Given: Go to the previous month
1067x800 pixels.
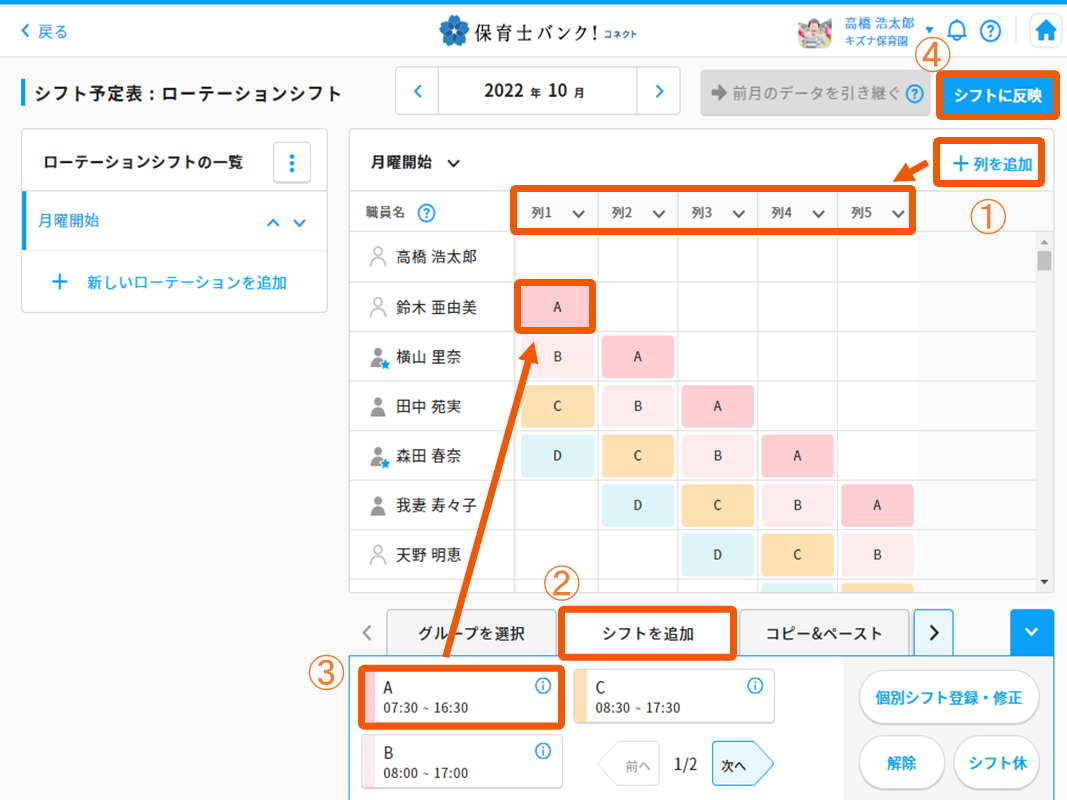Looking at the screenshot, I should pos(418,91).
